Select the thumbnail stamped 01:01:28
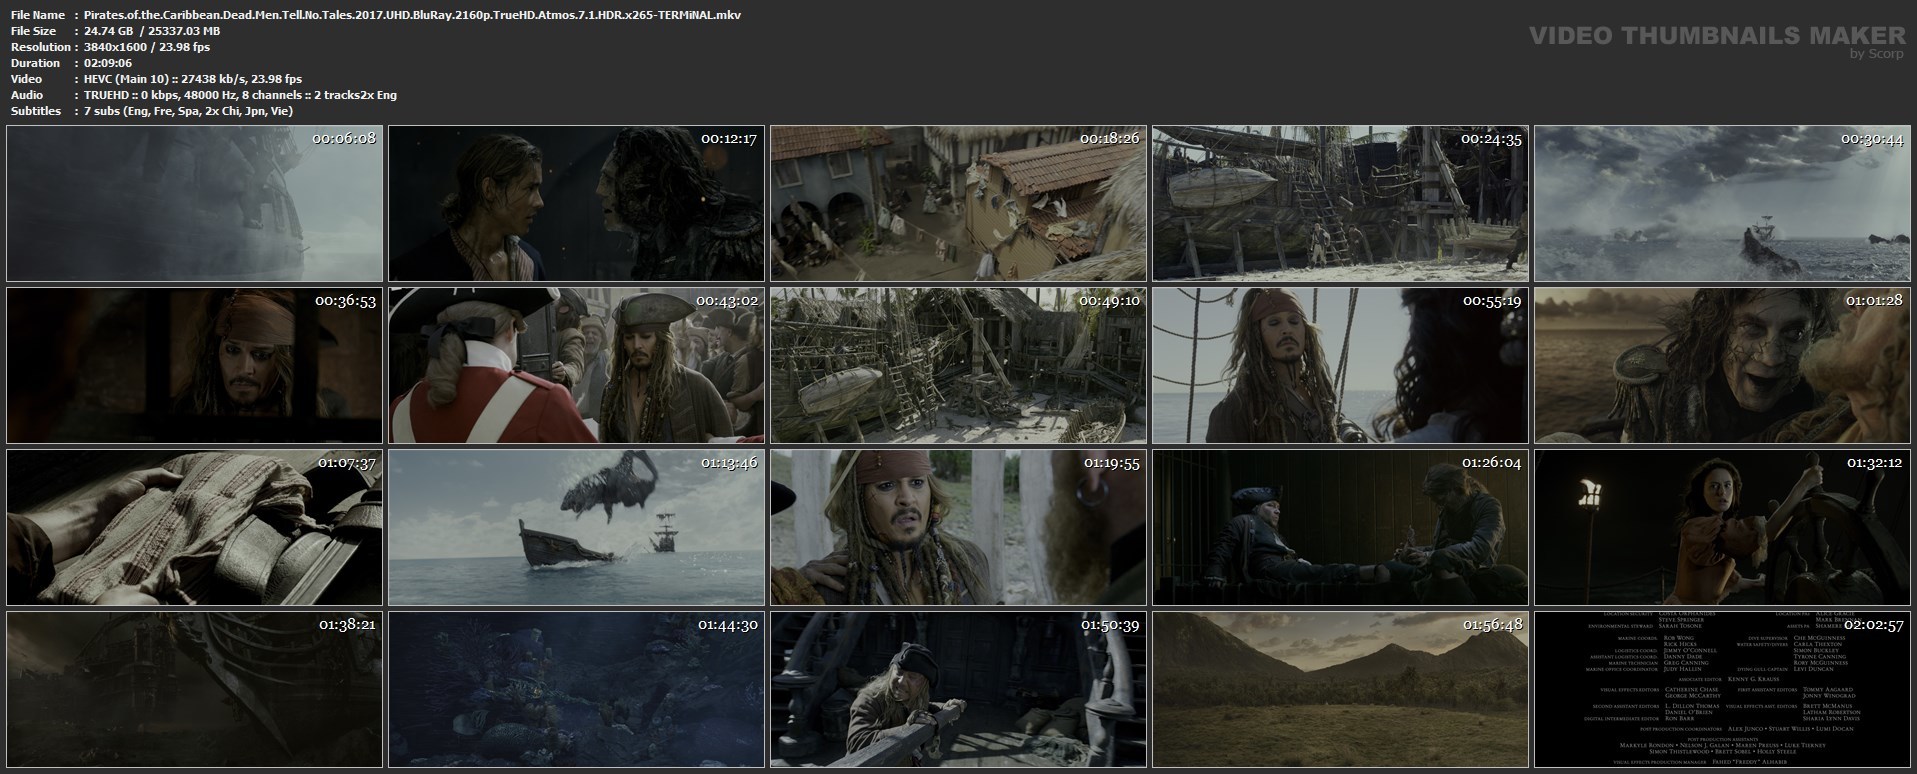This screenshot has height=774, width=1917. pos(1722,366)
